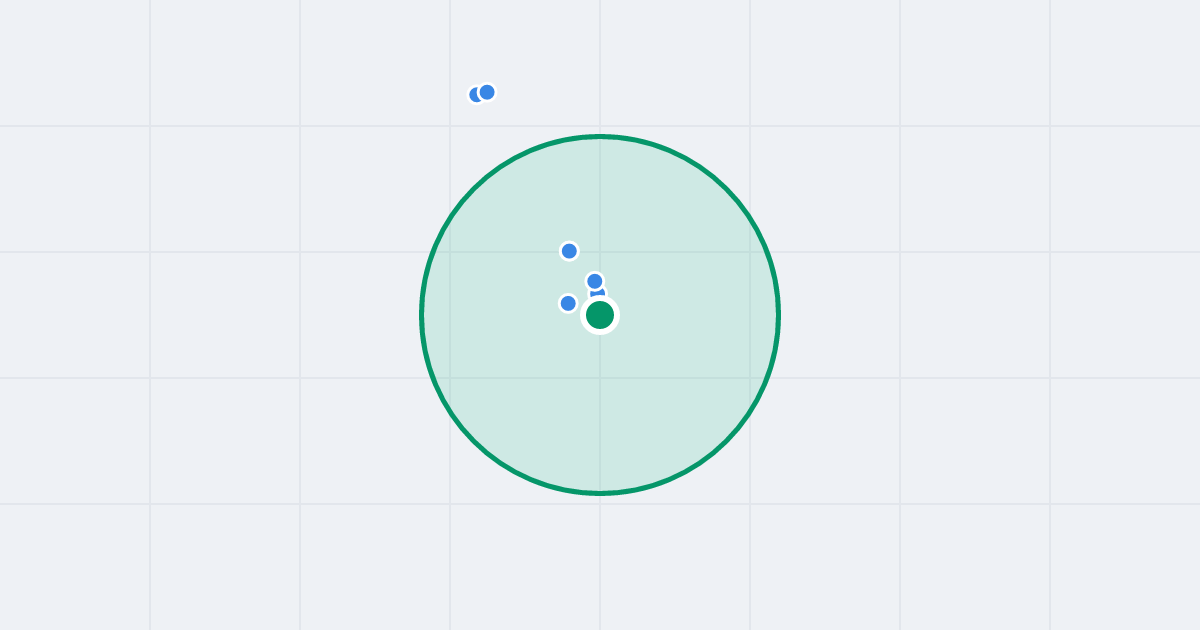Click rightmost point of green circle outline
Viewport: 1200px width, 630px height.
(778, 315)
